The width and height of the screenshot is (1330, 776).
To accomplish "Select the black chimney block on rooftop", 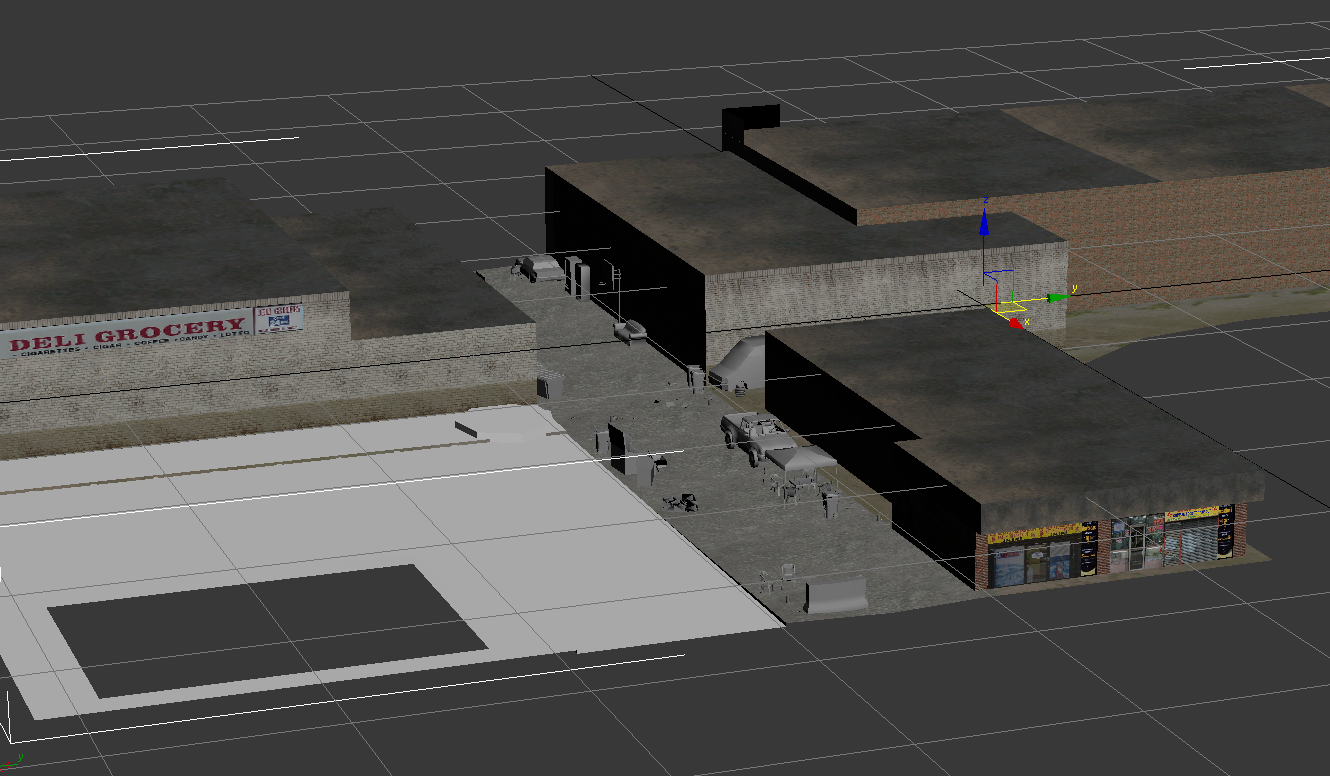I will (x=750, y=123).
